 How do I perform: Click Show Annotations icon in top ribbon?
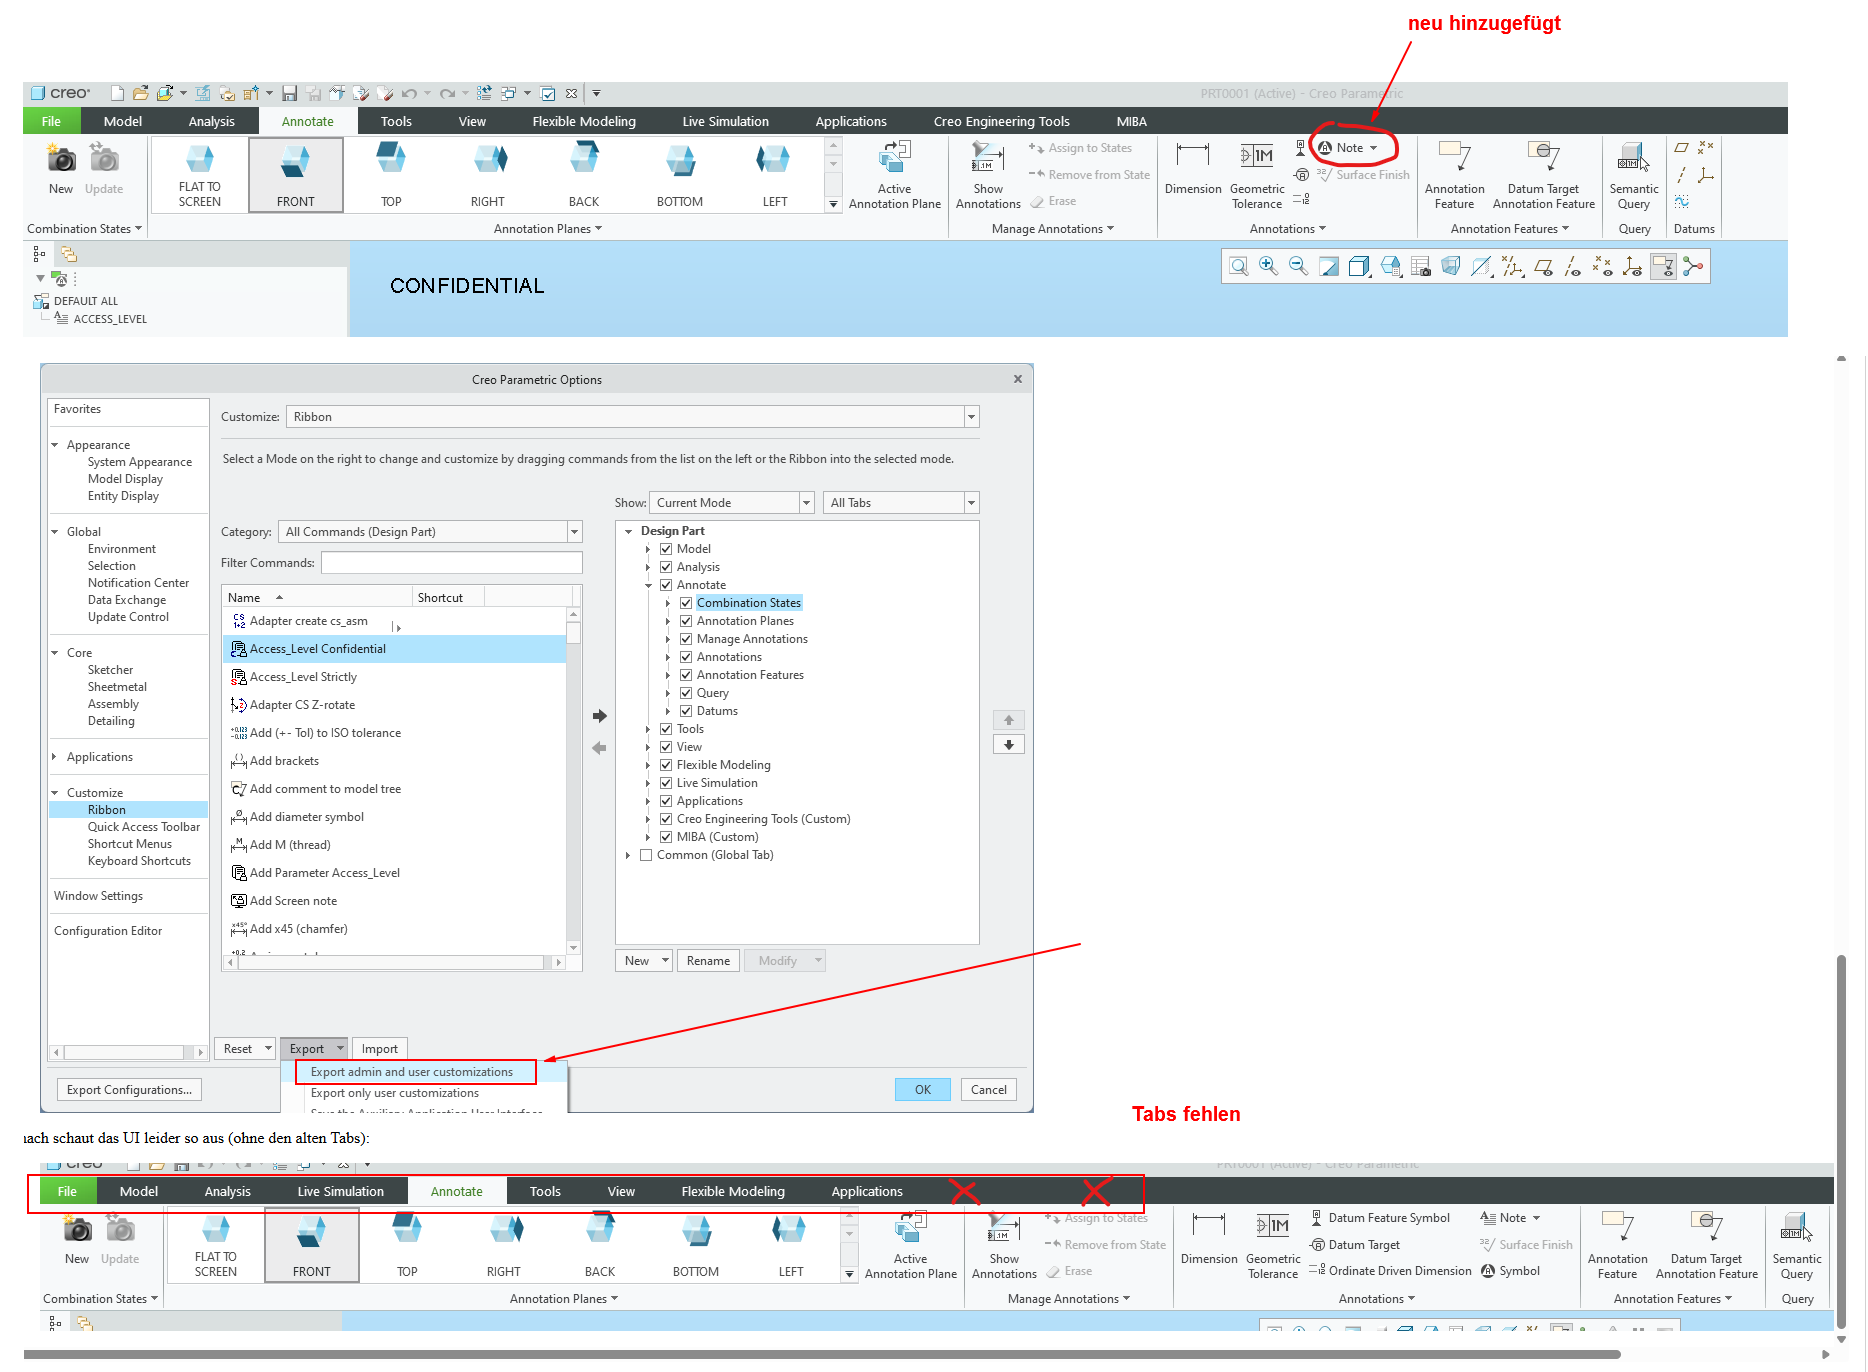[988, 159]
